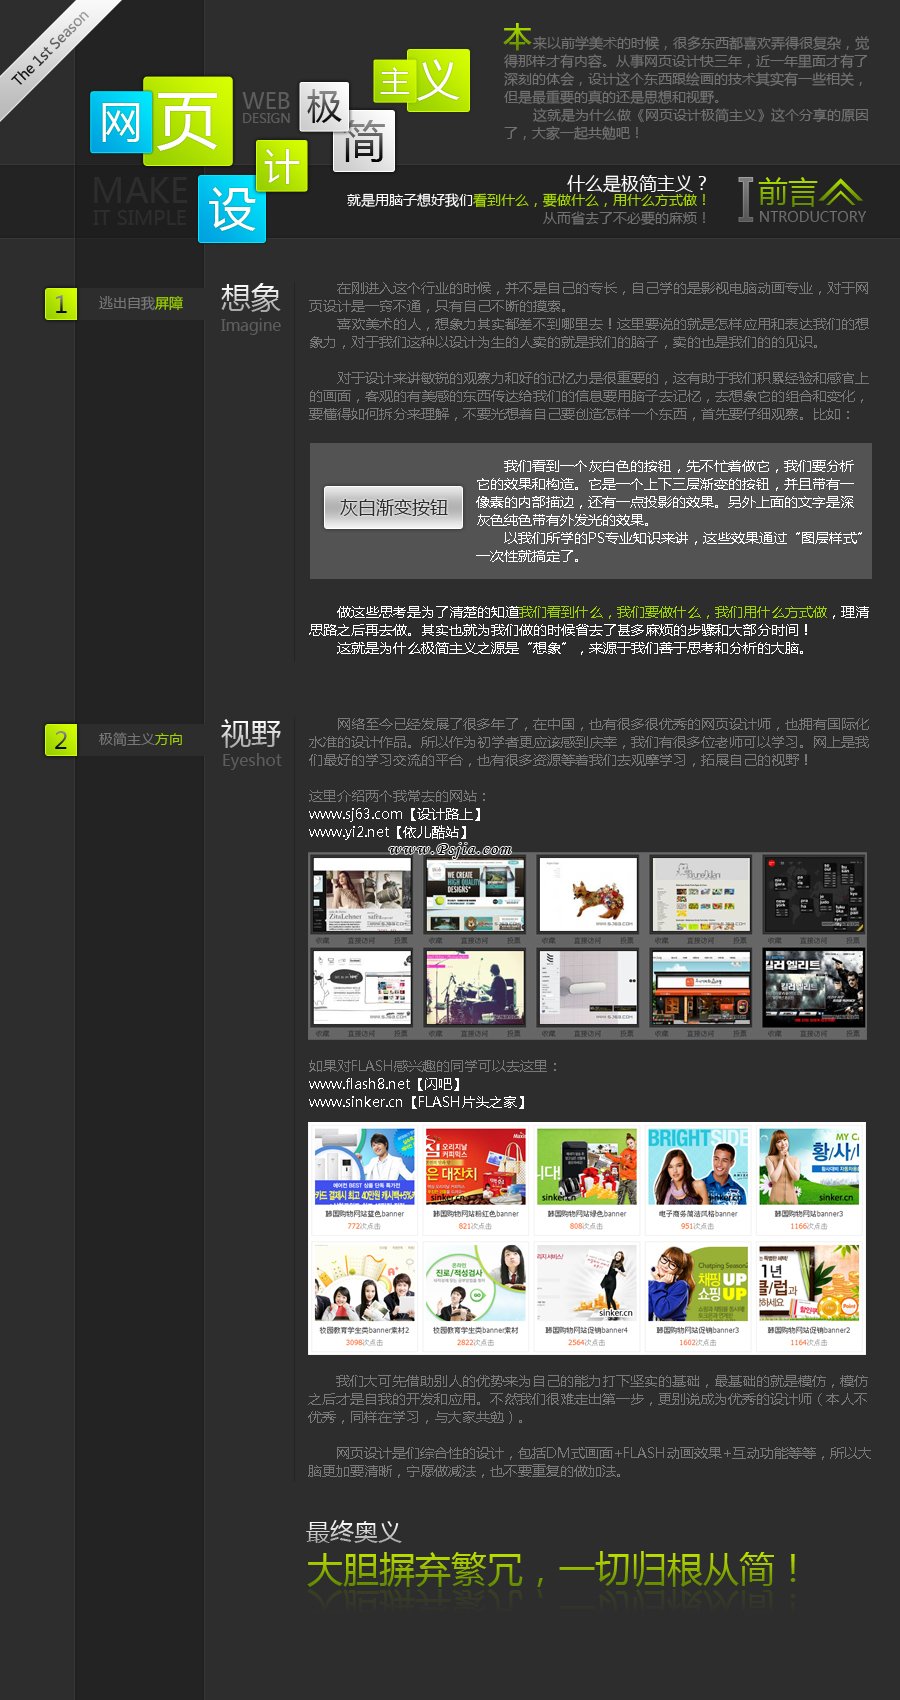
Task: Click the blue 网 title tile
Action: [x=121, y=122]
